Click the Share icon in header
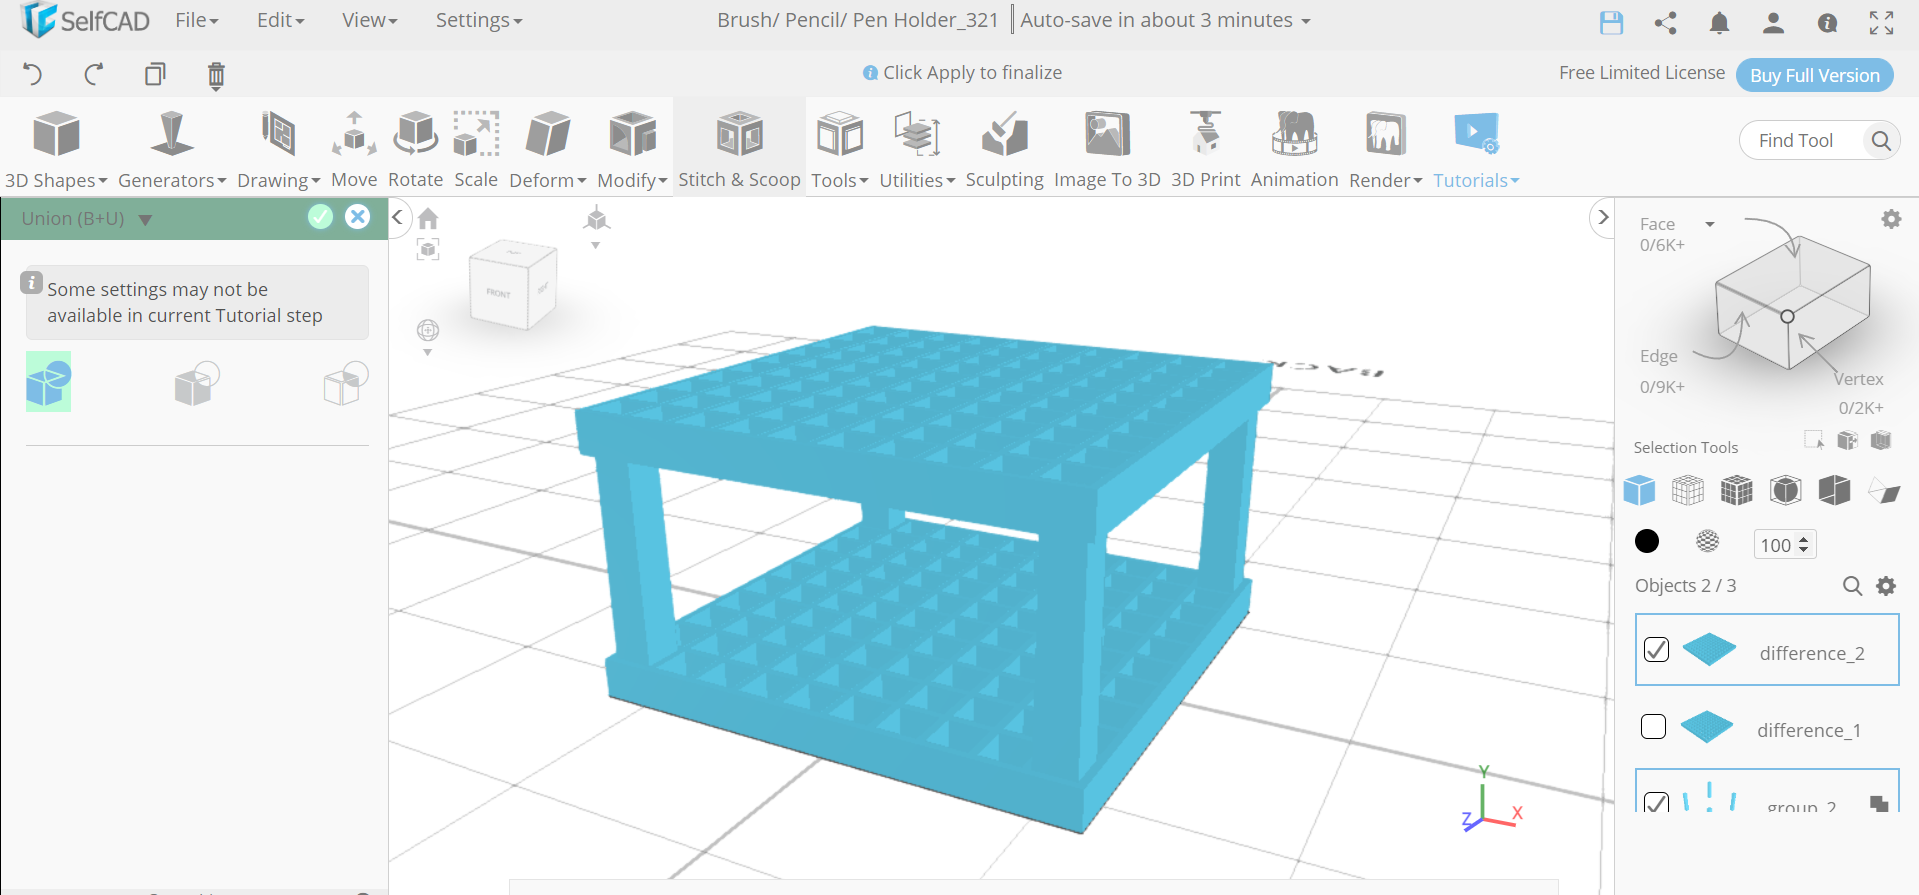1919x895 pixels. pyautogui.click(x=1665, y=23)
